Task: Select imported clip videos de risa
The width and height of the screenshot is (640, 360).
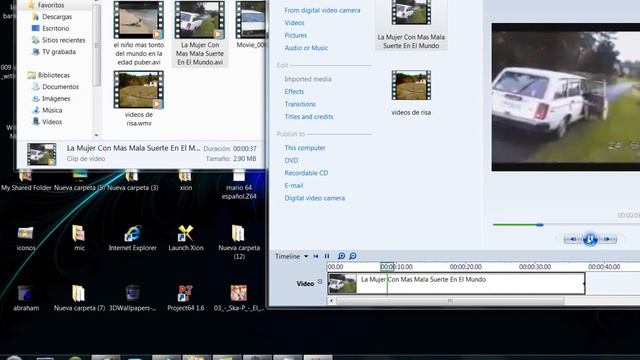Action: [411, 93]
